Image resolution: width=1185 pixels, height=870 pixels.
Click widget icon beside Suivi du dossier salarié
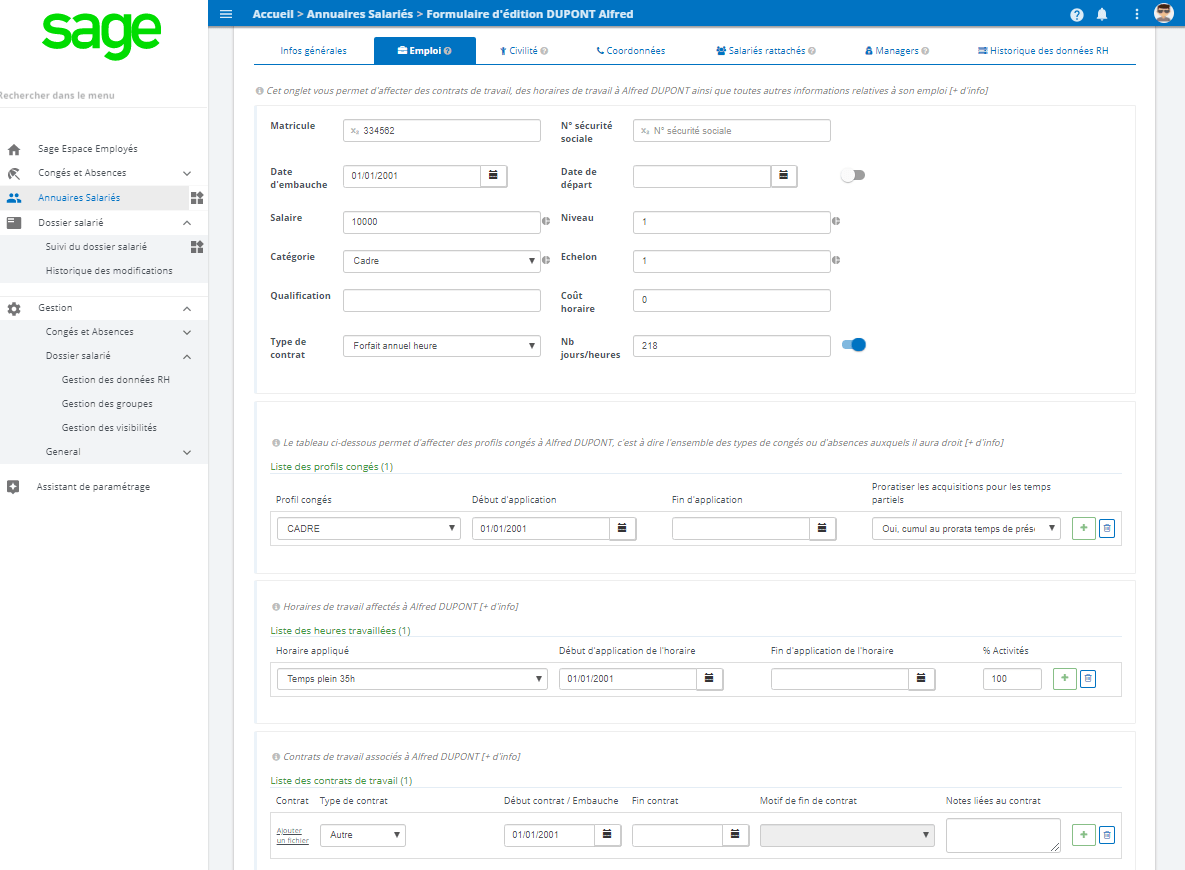[x=197, y=247]
